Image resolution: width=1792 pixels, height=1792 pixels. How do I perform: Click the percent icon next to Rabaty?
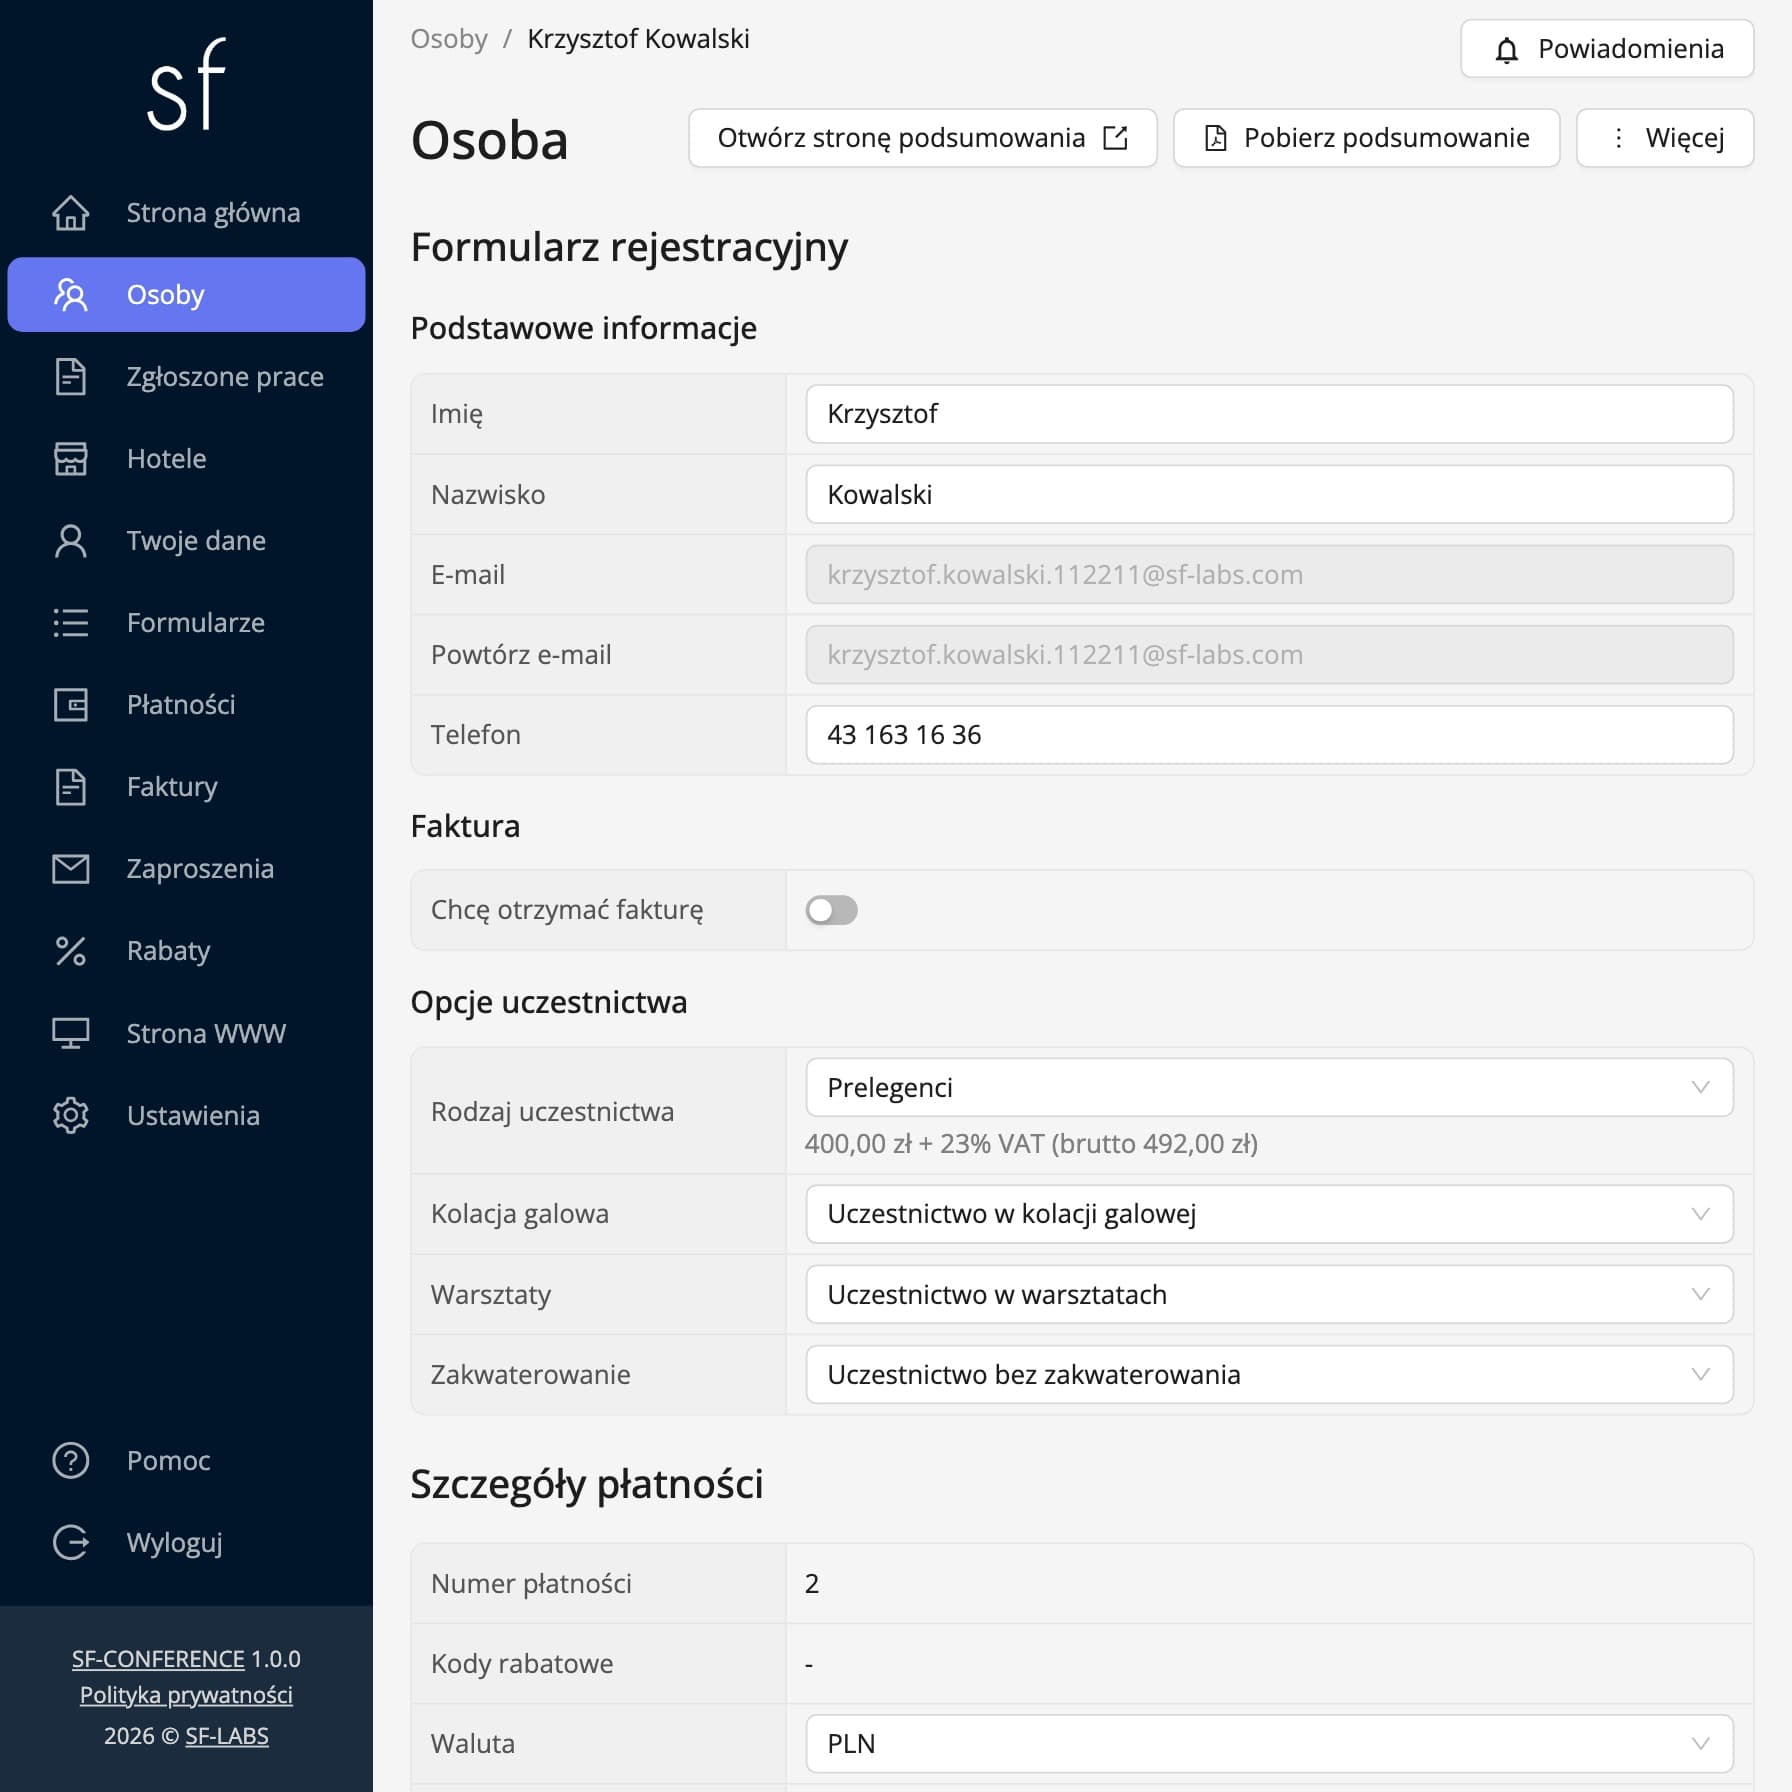point(71,951)
